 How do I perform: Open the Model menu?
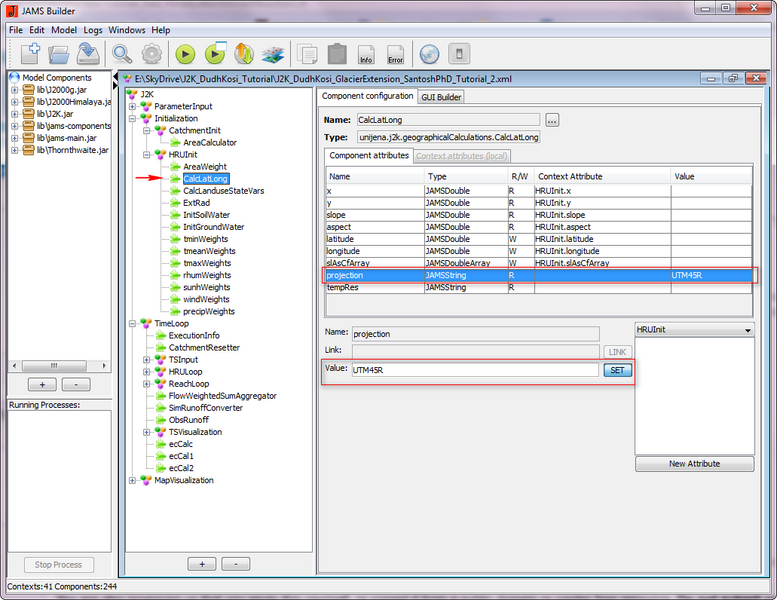pyautogui.click(x=64, y=30)
